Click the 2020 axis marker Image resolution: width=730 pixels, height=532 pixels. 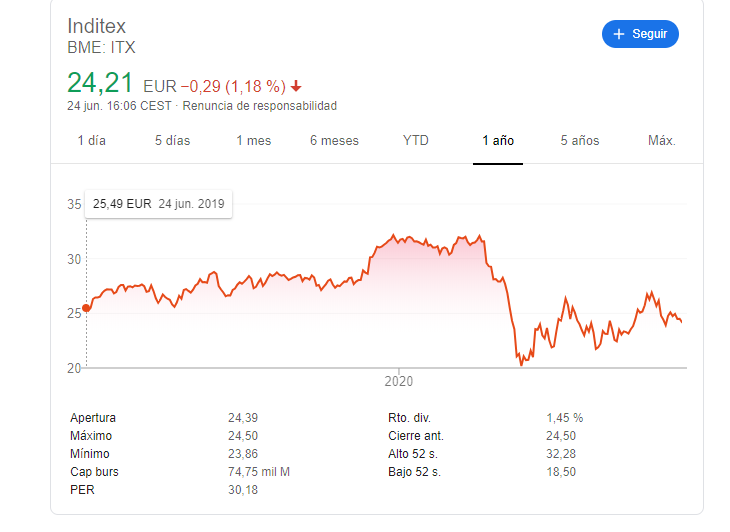(x=399, y=381)
